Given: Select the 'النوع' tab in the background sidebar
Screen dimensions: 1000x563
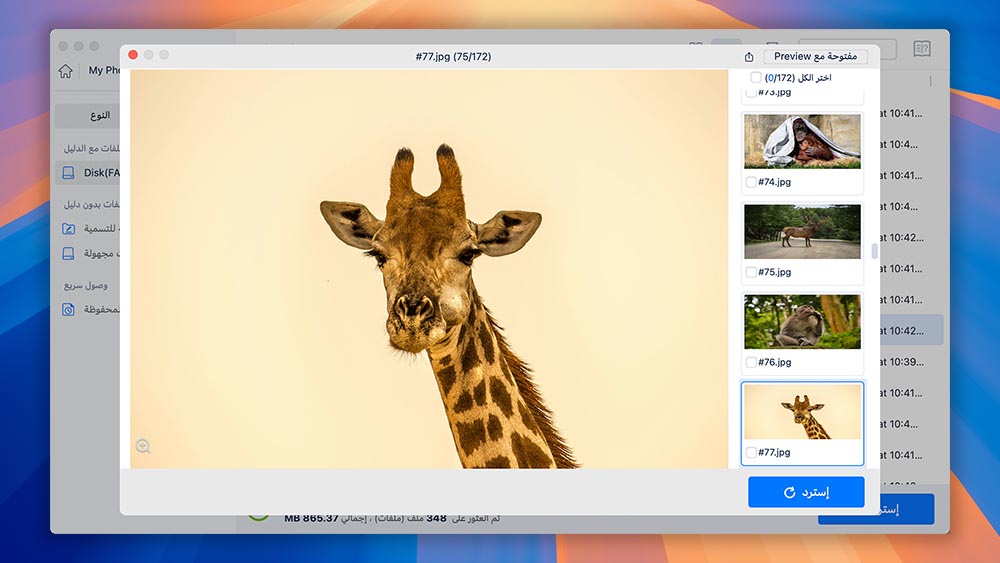Looking at the screenshot, I should point(87,115).
